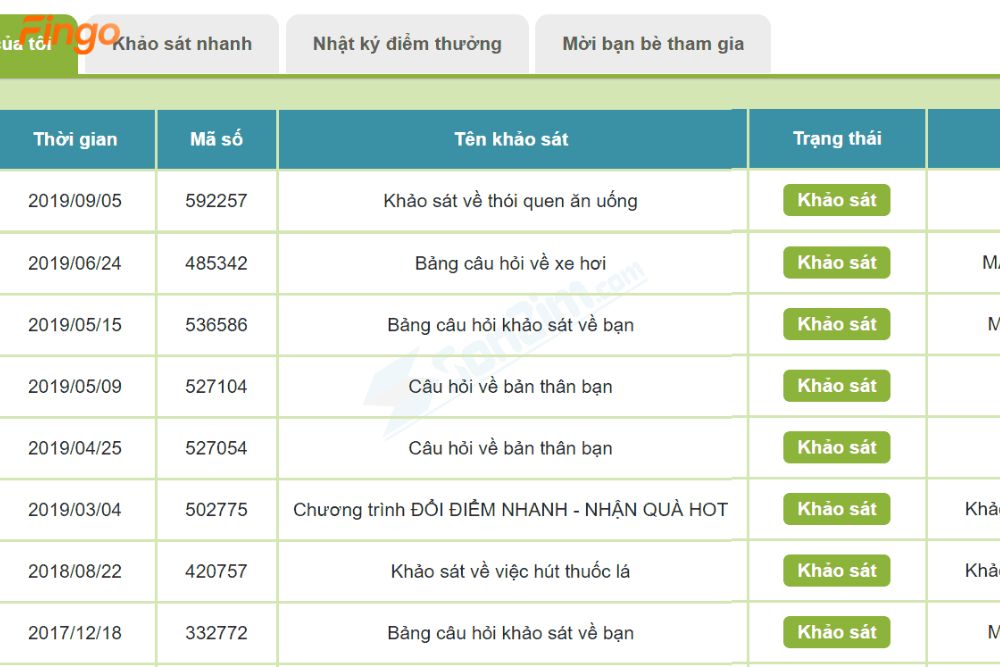The height and width of the screenshot is (667, 1000).
Task: Click survey code 332772
Action: 216,633
